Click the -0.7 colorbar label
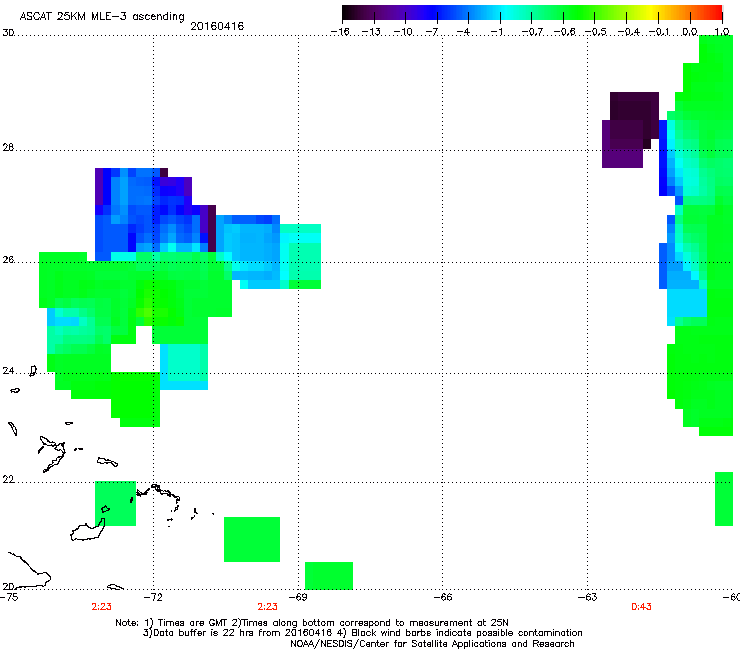This screenshot has width=740, height=650. 532,32
